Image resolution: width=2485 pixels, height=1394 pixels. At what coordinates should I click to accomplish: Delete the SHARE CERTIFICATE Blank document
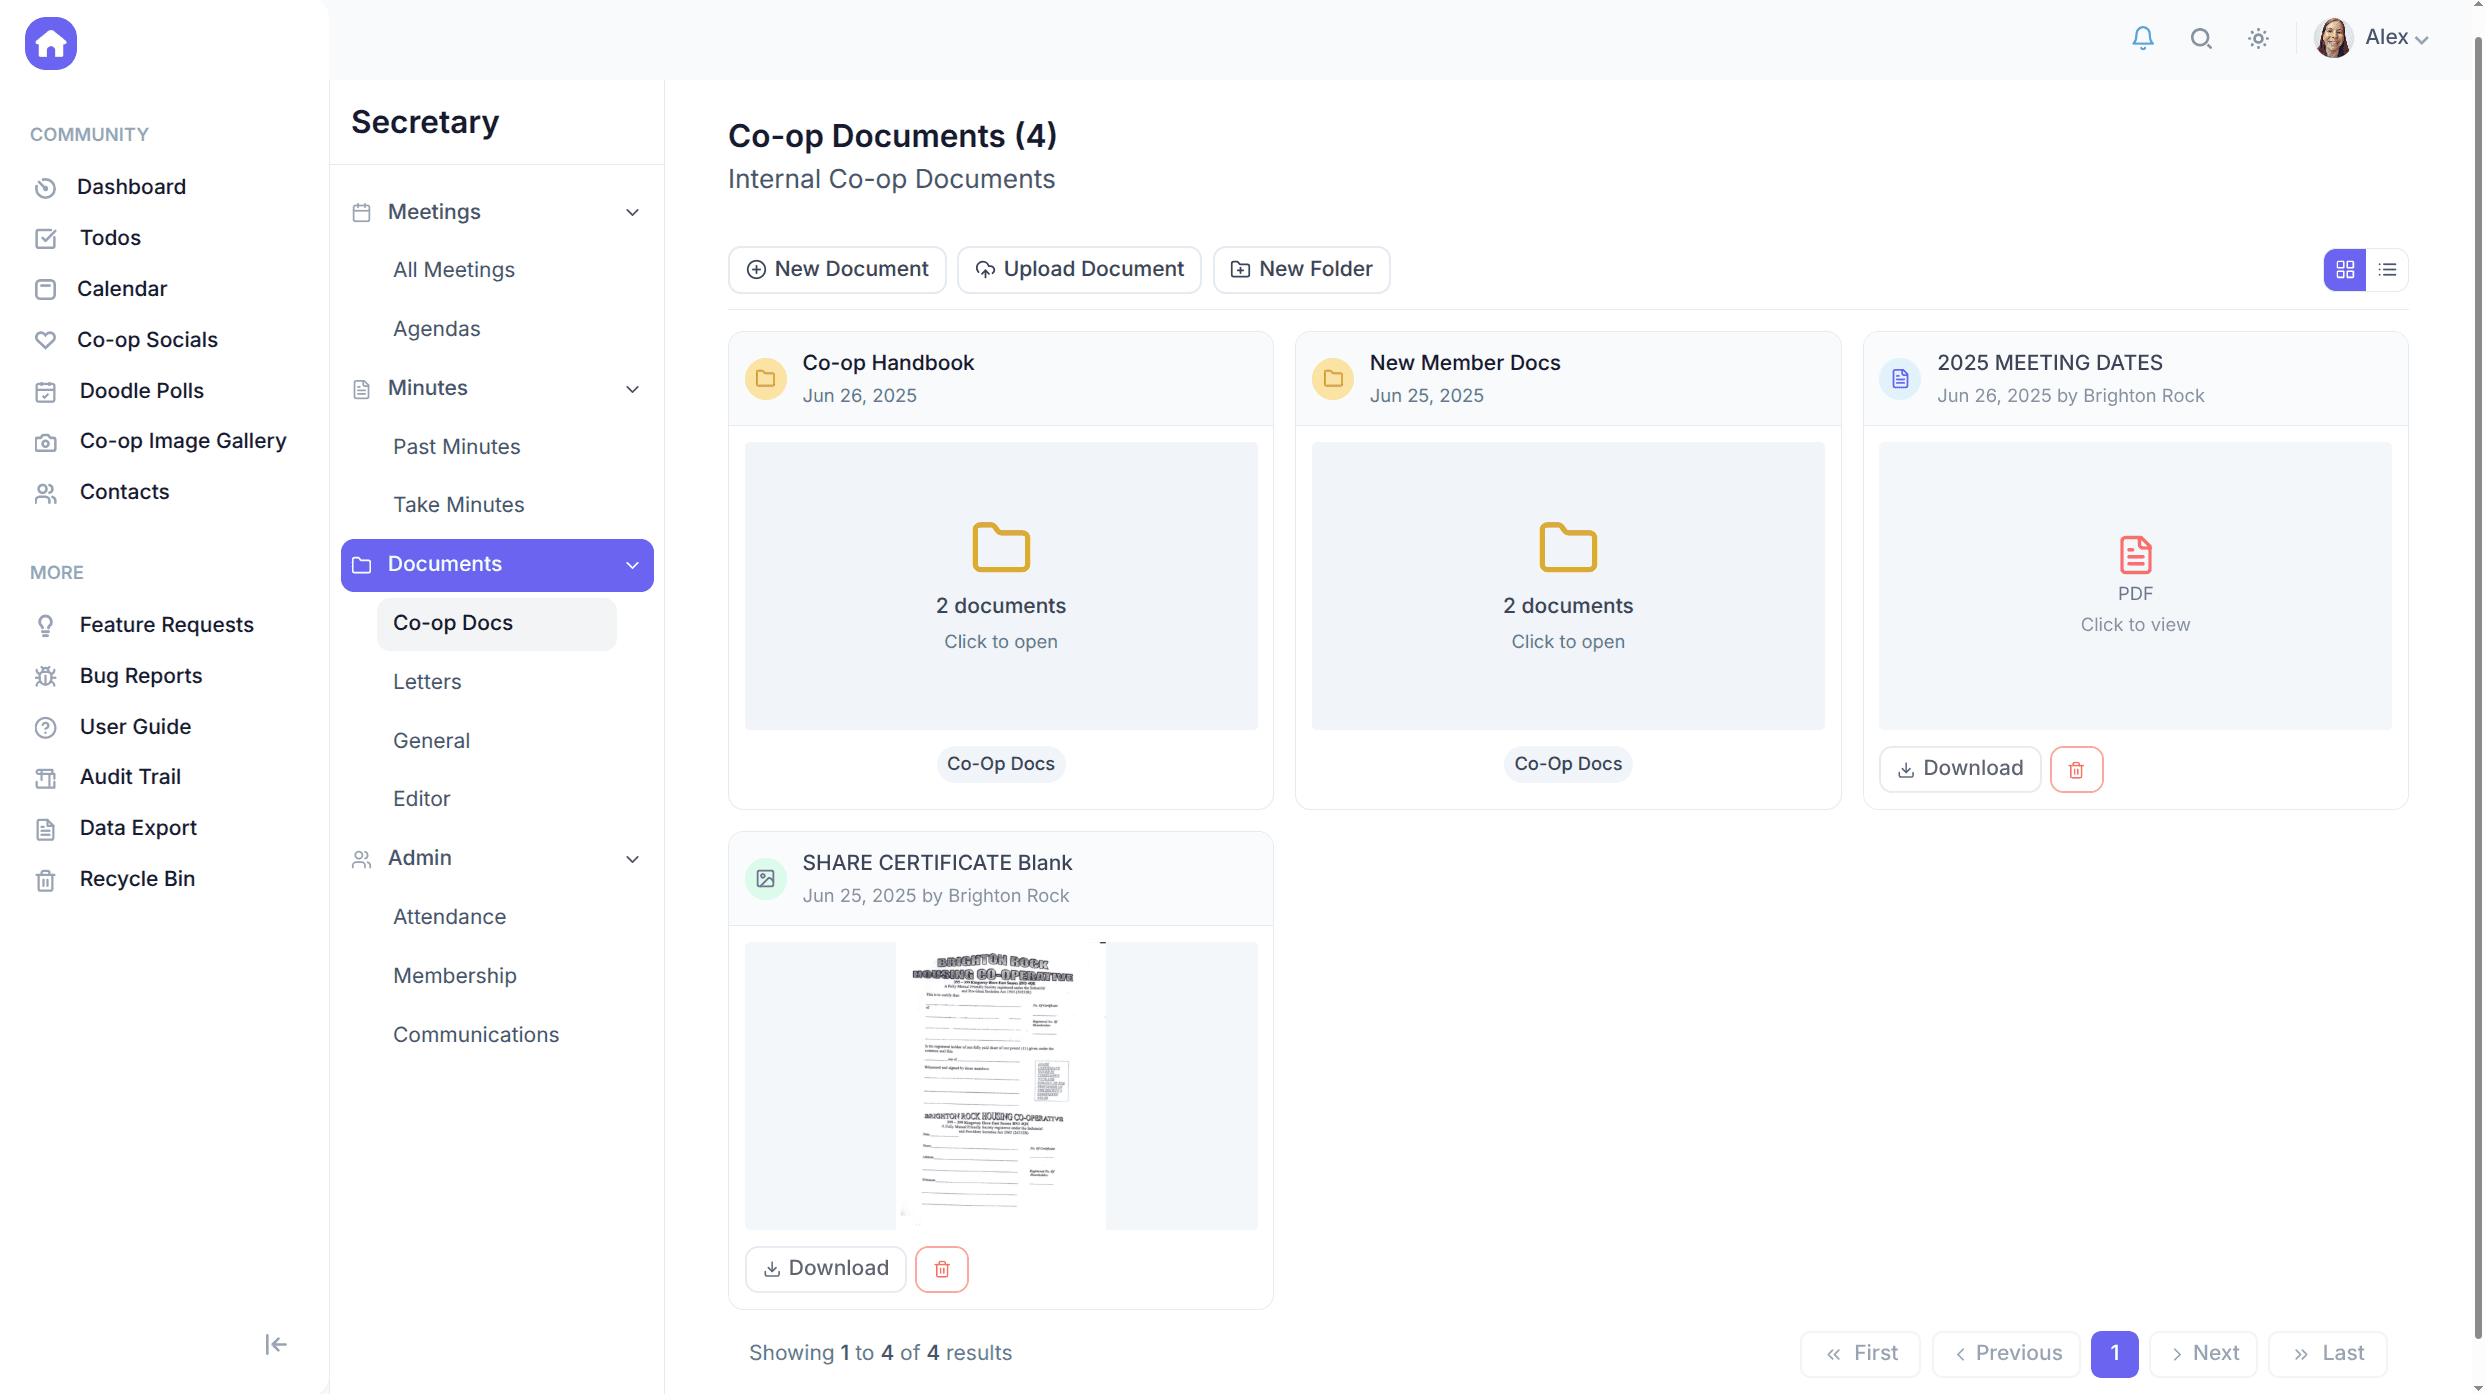[941, 1268]
